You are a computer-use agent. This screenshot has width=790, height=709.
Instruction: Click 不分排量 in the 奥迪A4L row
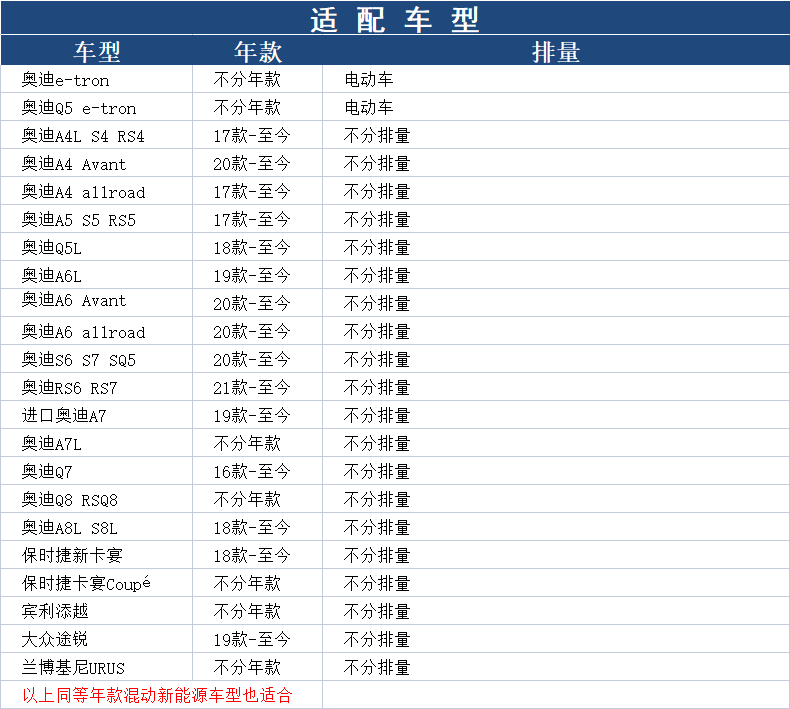click(377, 136)
